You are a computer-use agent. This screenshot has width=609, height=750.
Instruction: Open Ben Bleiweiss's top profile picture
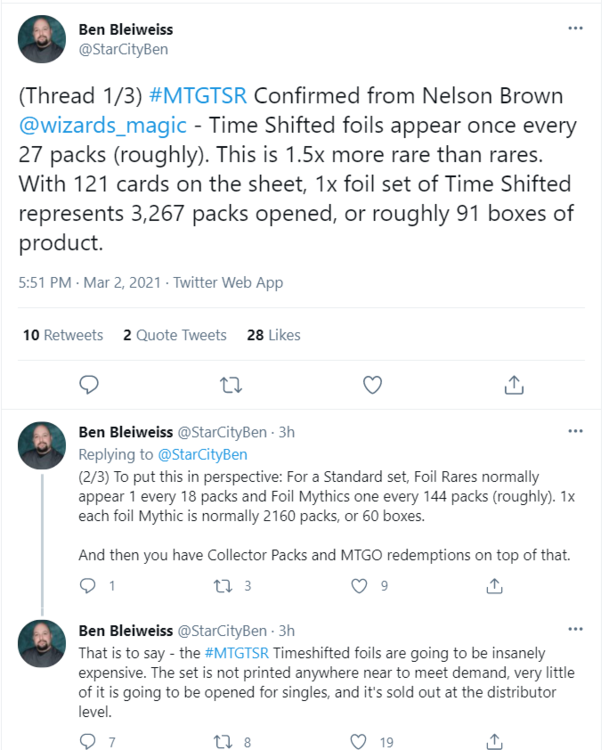[40, 39]
